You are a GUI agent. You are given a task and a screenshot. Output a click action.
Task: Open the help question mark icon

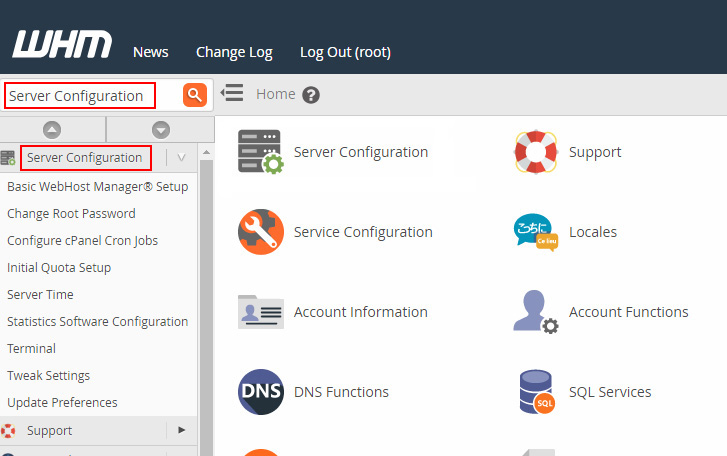coord(311,95)
